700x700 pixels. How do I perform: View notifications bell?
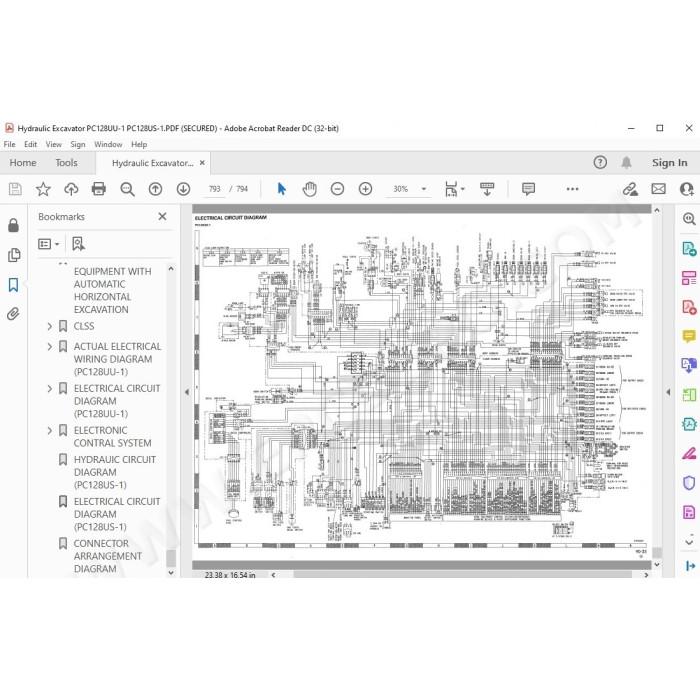point(626,162)
